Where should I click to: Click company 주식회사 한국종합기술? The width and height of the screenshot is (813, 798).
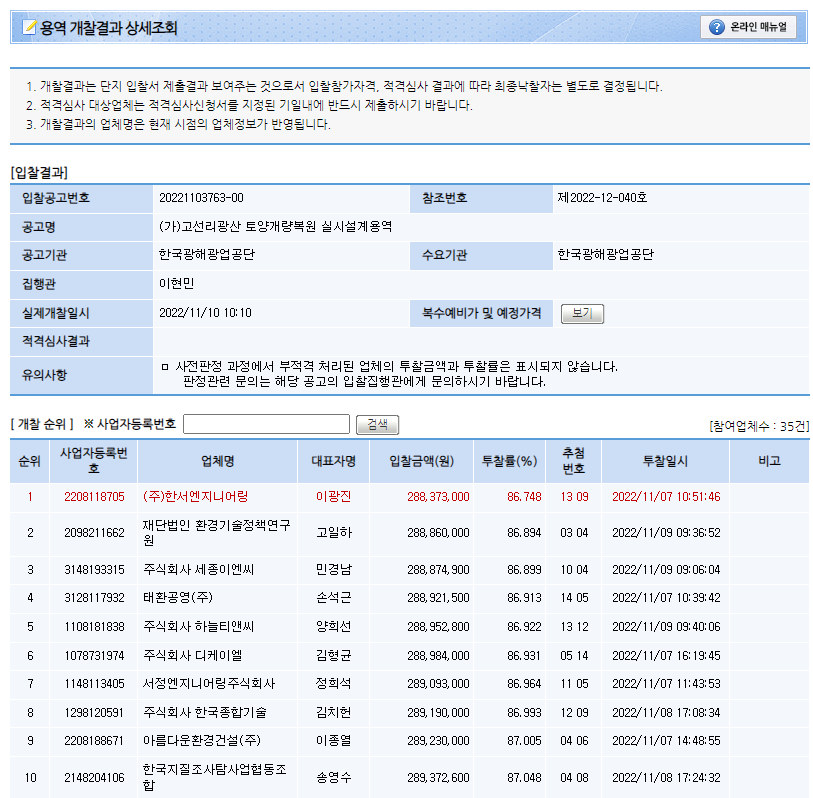click(x=205, y=713)
